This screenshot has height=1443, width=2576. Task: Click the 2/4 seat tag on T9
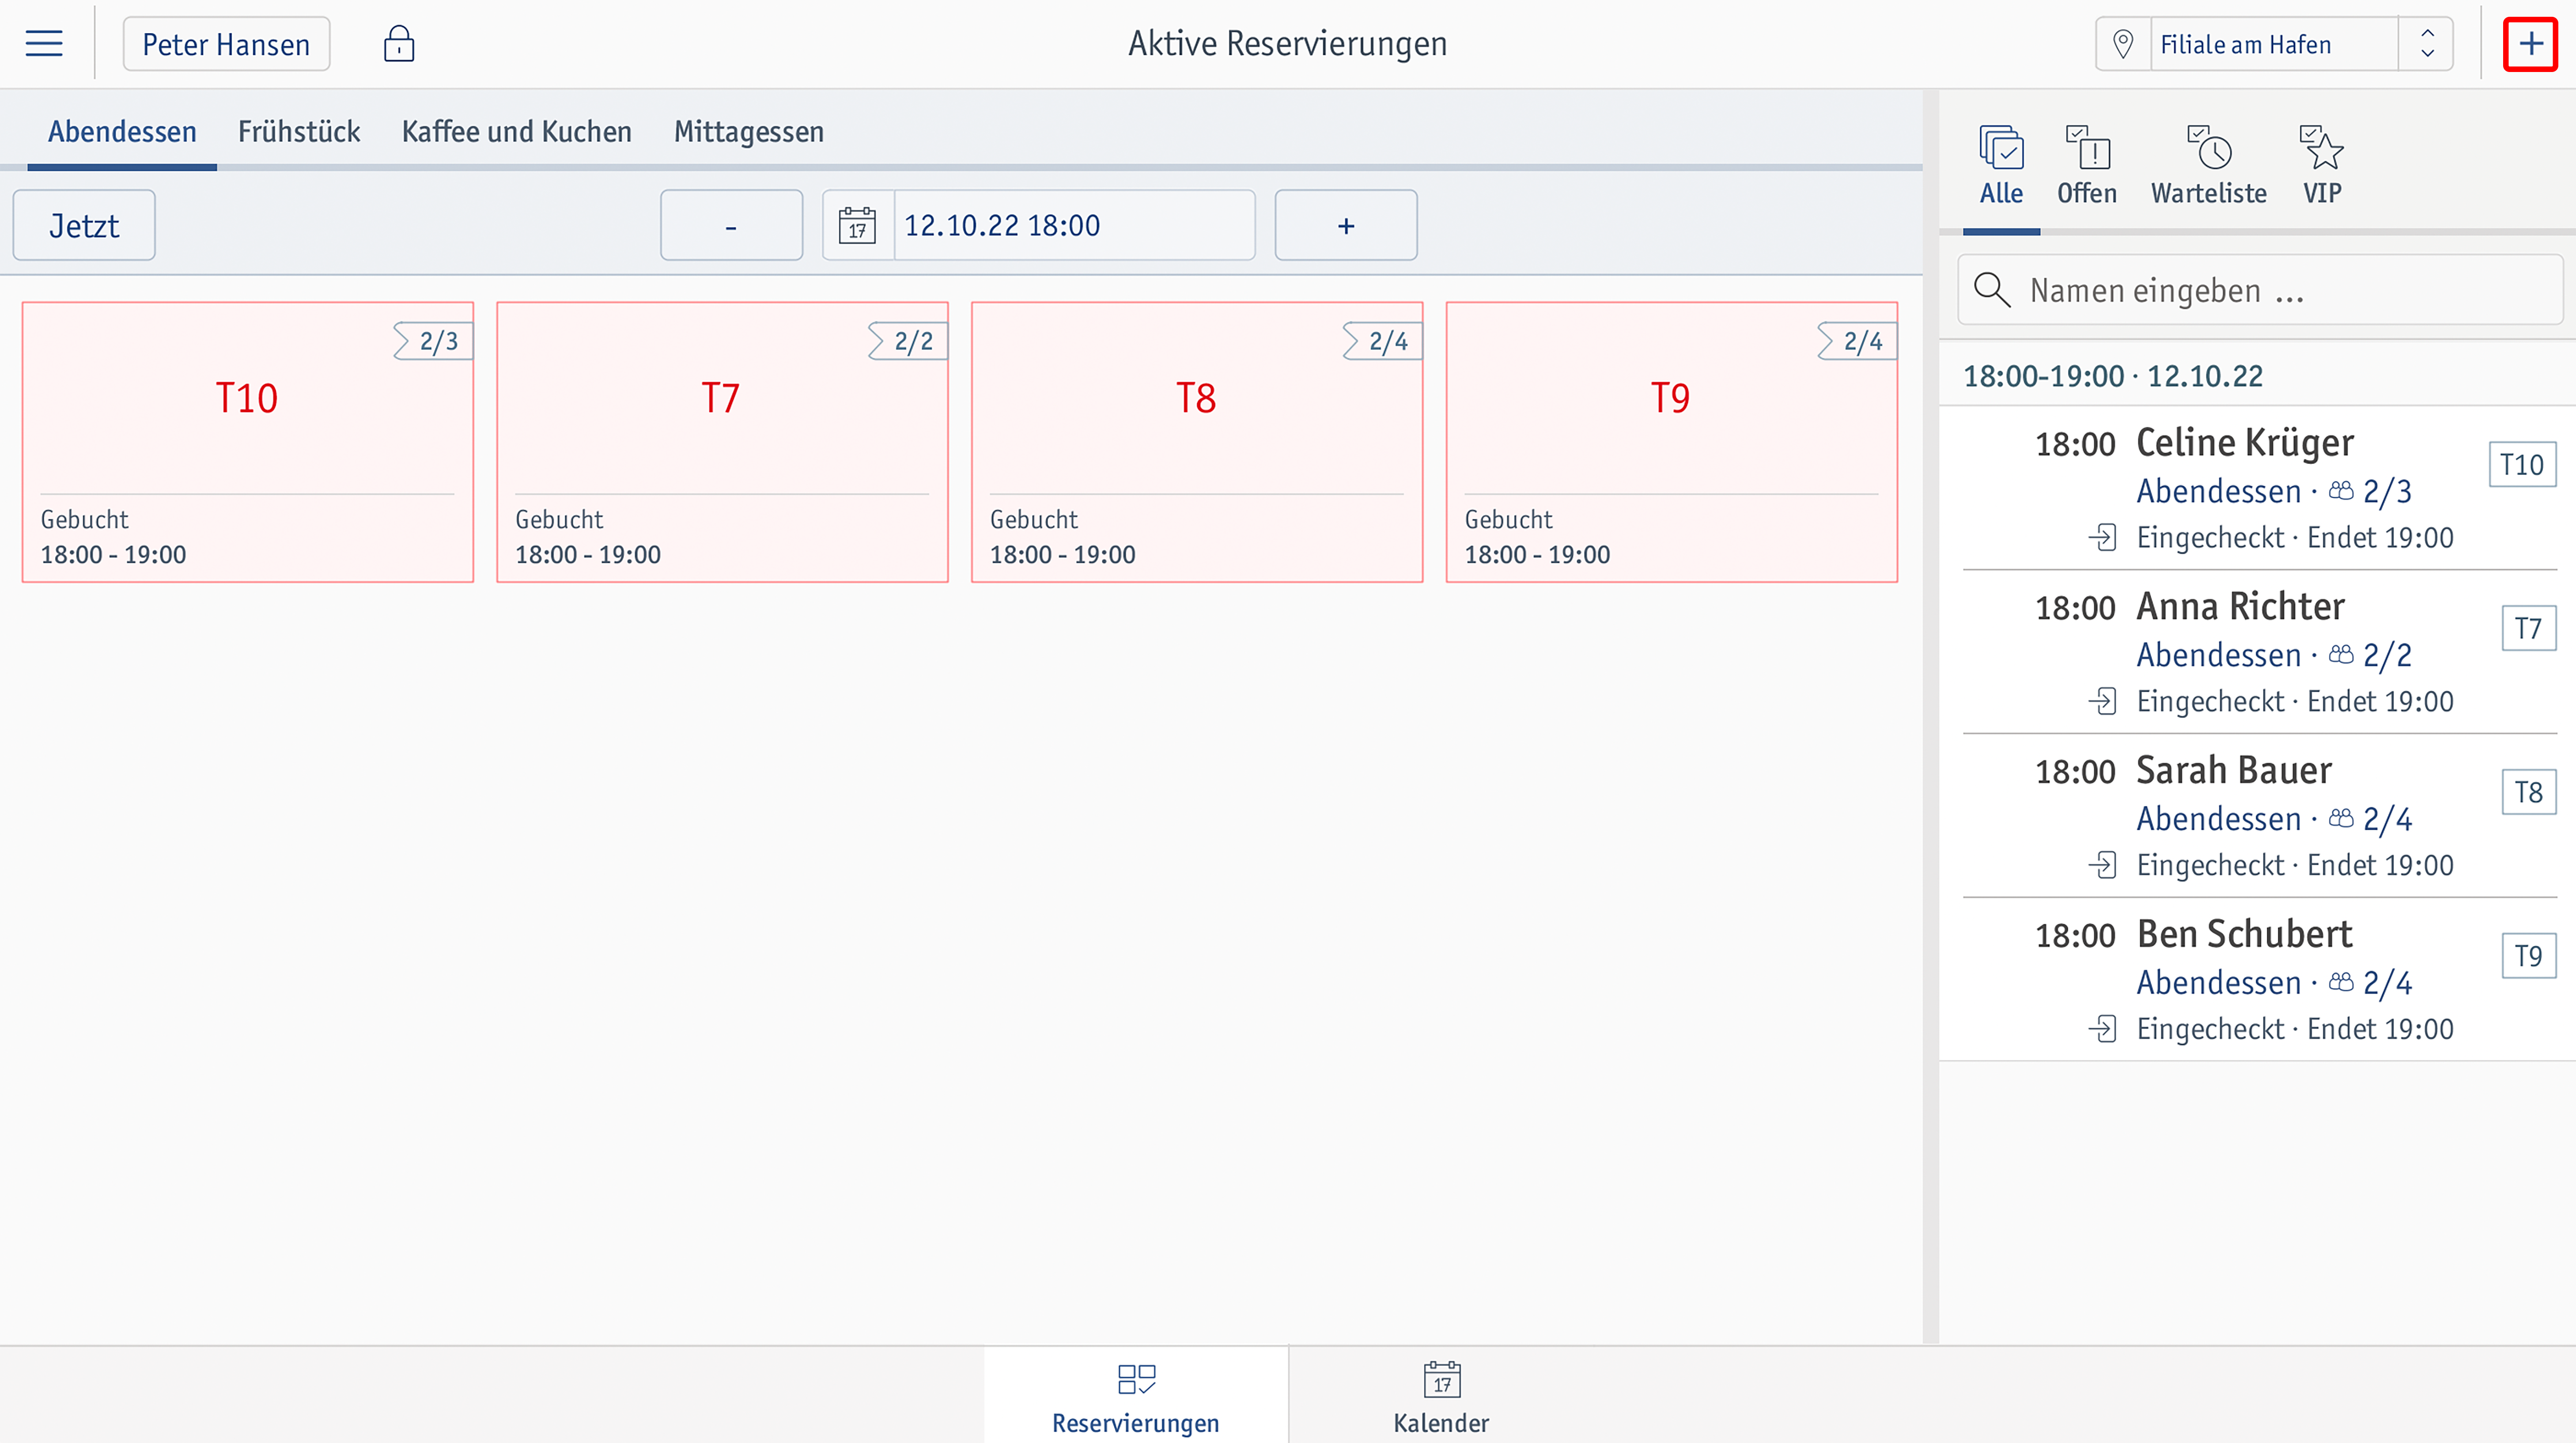point(1857,341)
